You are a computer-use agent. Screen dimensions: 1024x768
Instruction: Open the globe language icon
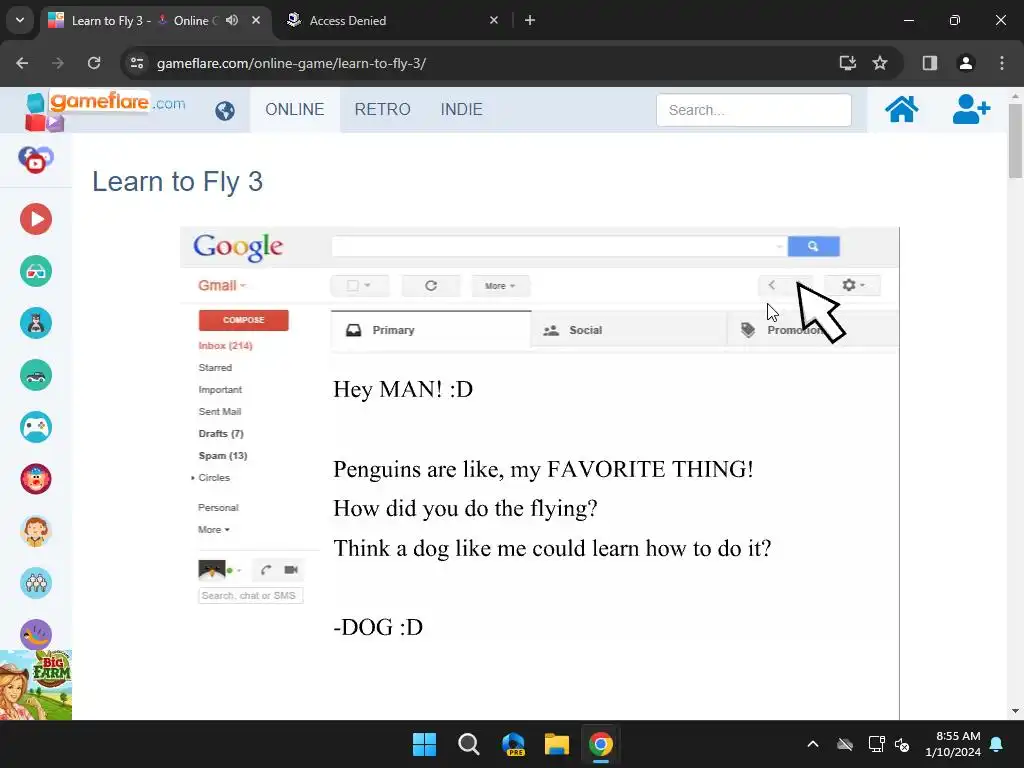pyautogui.click(x=225, y=110)
